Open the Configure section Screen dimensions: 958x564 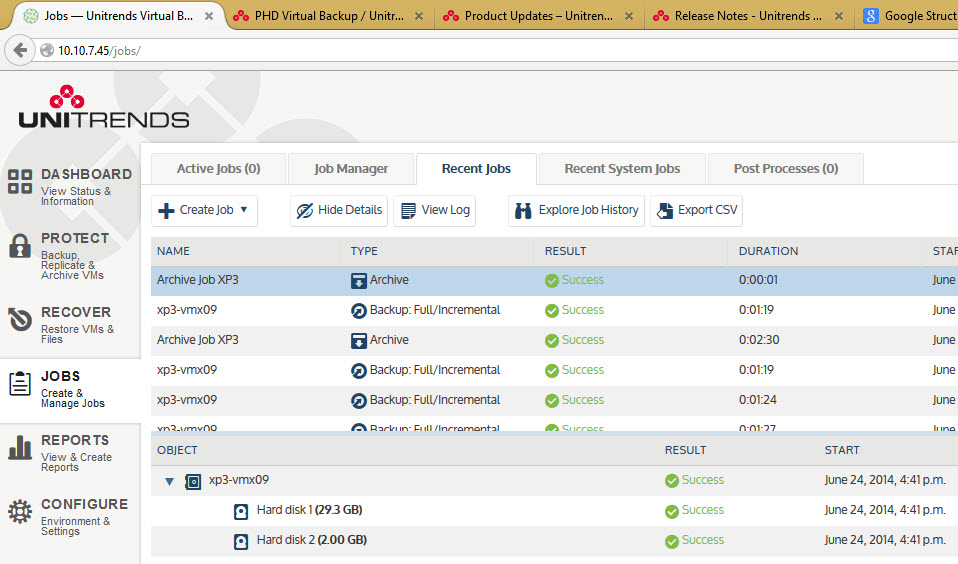pyautogui.click(x=70, y=516)
